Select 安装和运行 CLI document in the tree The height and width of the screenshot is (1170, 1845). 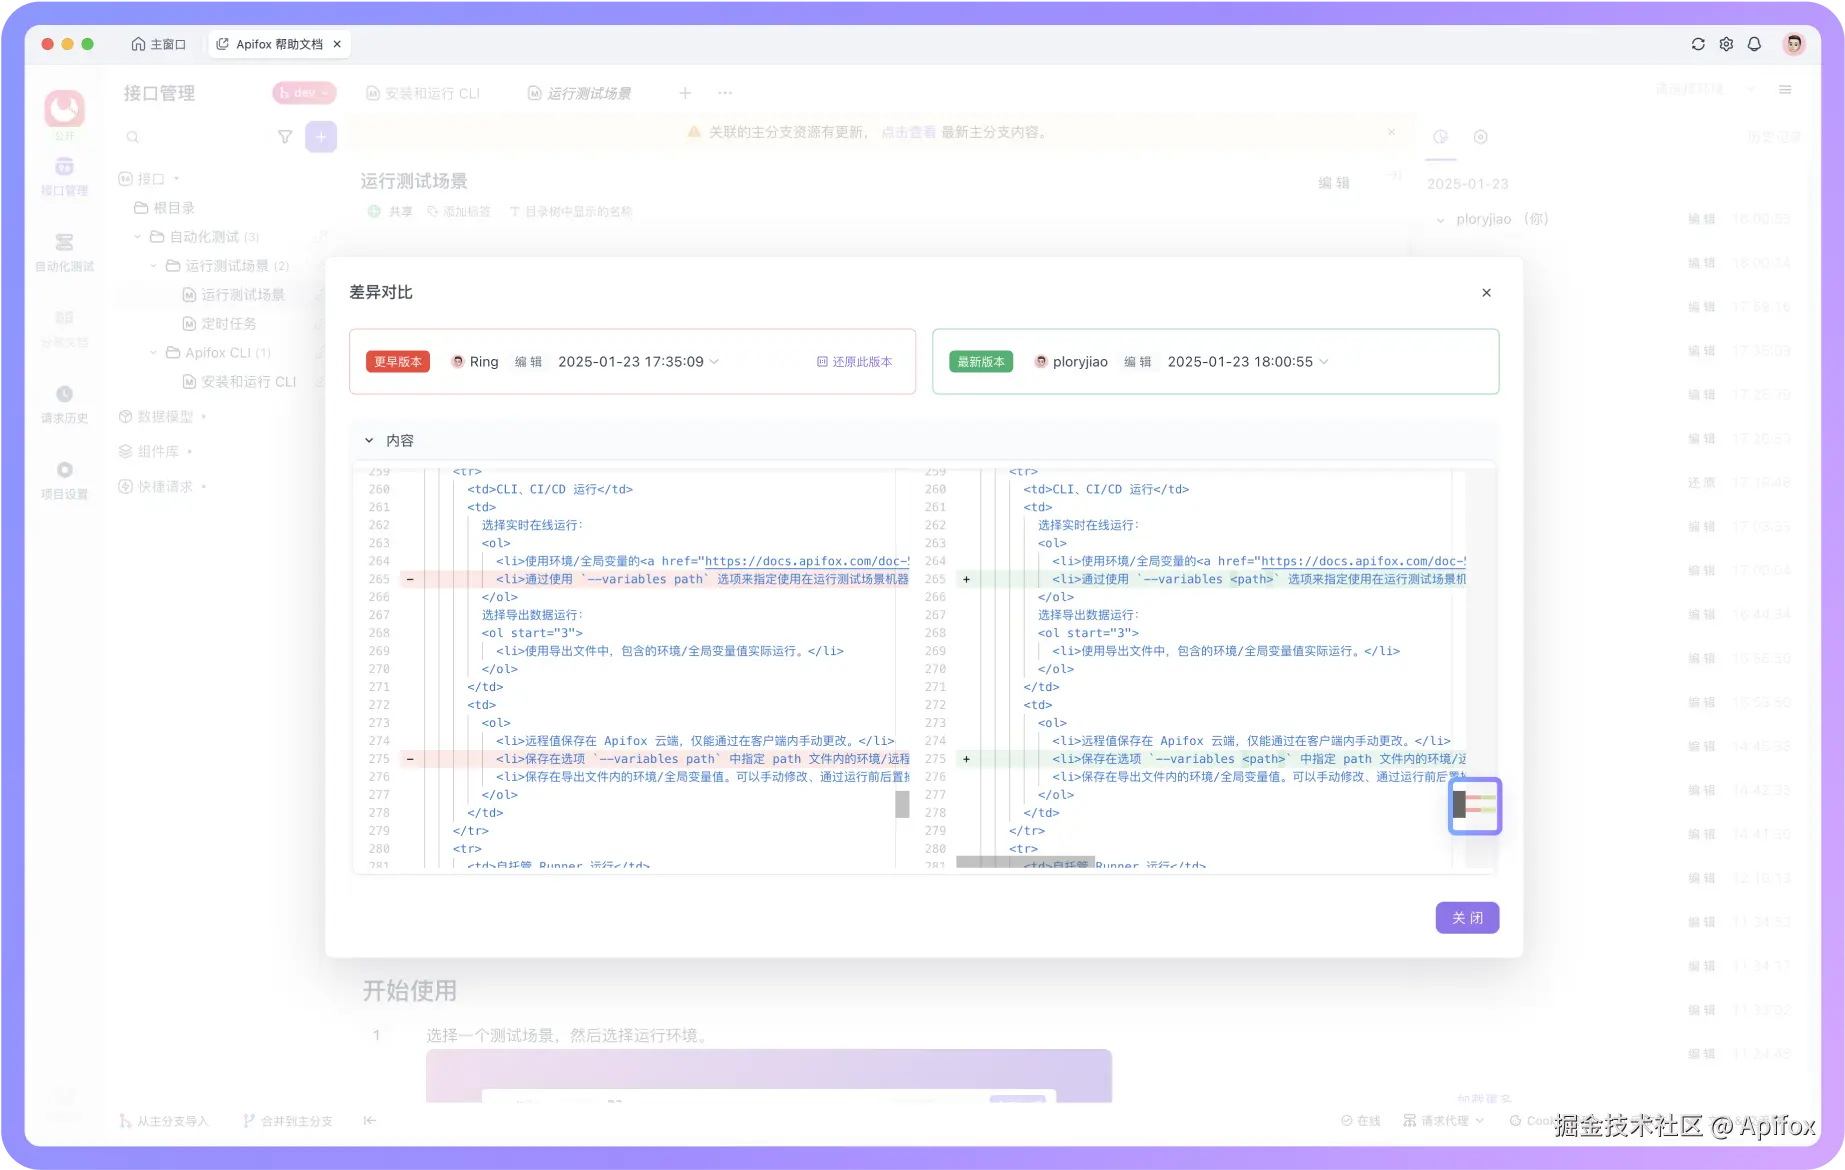coord(240,382)
